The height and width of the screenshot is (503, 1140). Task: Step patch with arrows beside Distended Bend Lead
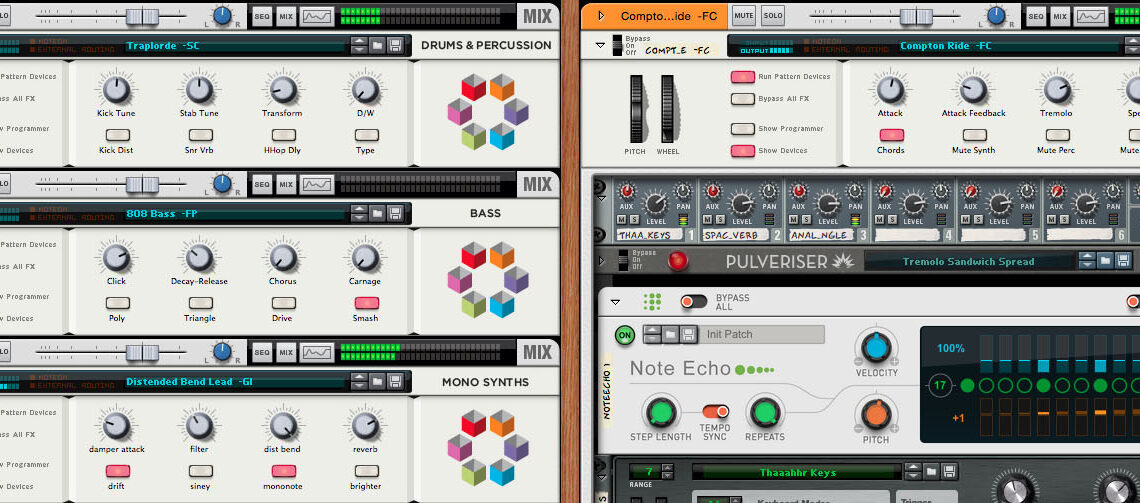tap(359, 382)
